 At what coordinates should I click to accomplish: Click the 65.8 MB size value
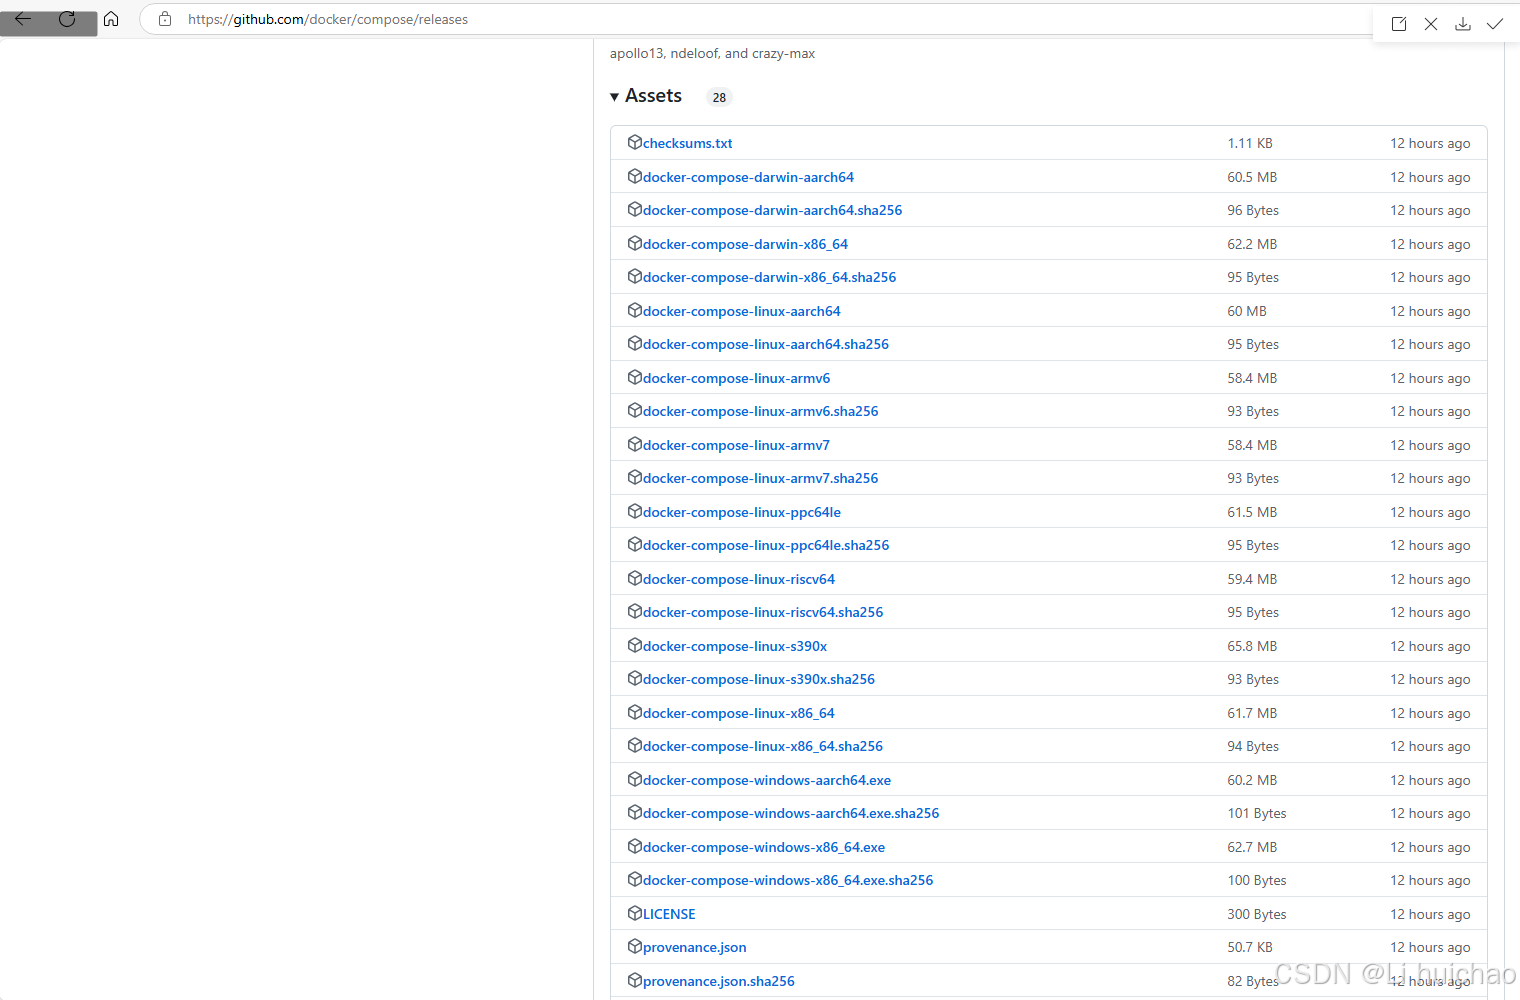(x=1252, y=646)
